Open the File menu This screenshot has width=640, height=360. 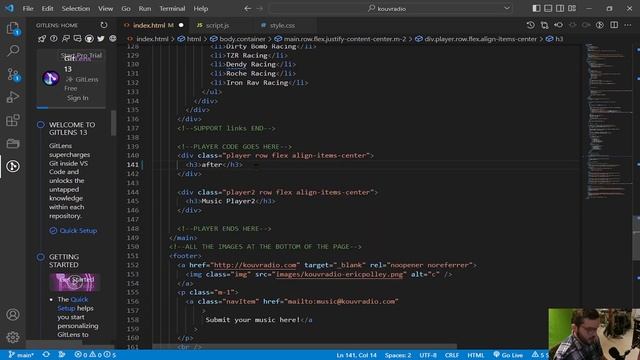coord(28,8)
